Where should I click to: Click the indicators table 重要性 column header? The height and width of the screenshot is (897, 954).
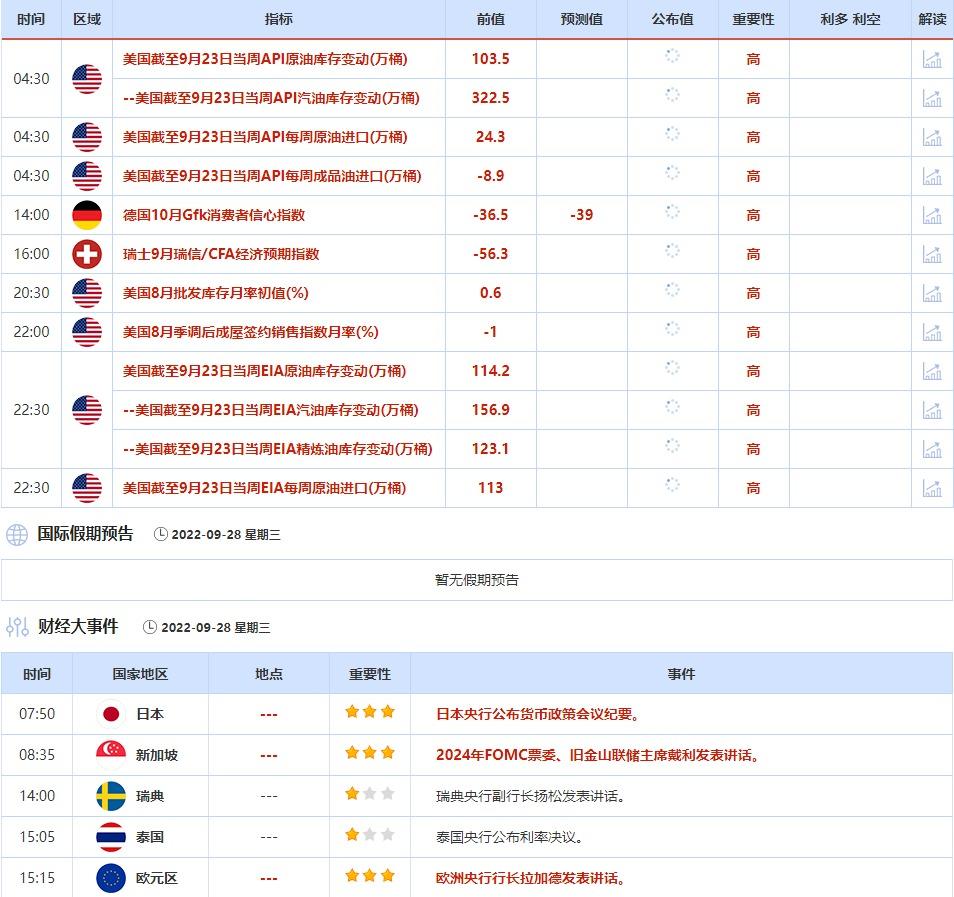coord(753,19)
